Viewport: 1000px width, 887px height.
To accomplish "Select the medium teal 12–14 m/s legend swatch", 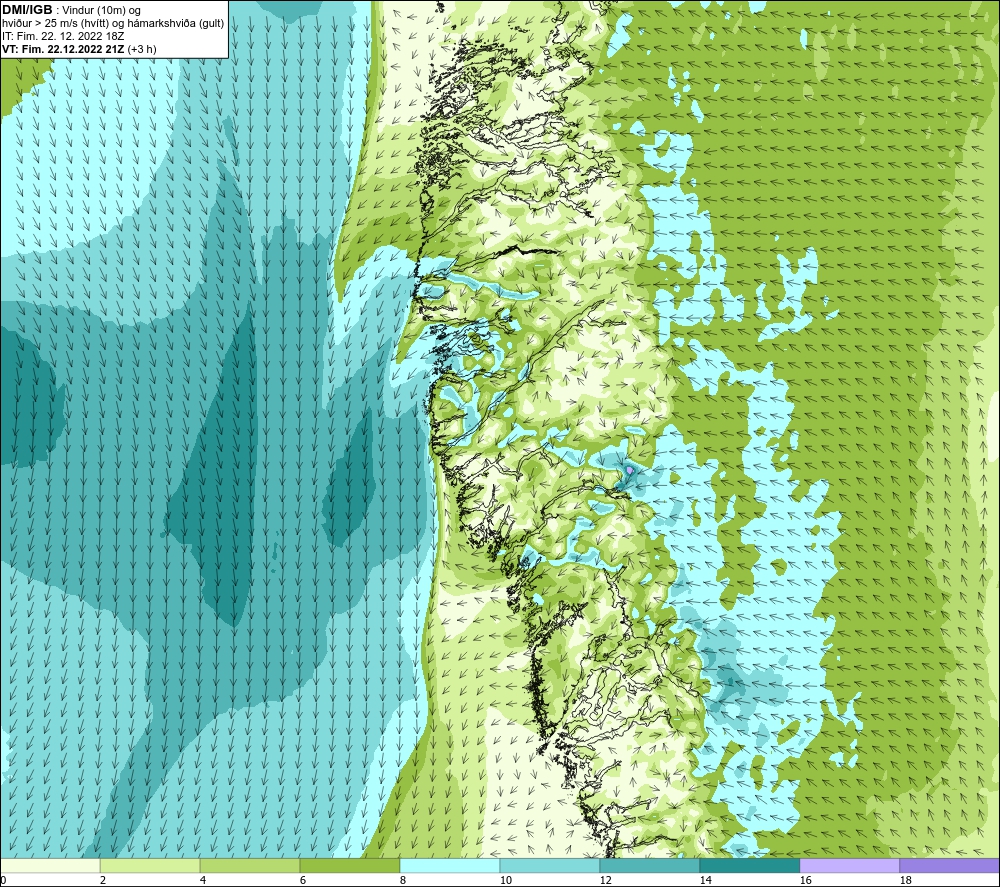I will (x=649, y=865).
